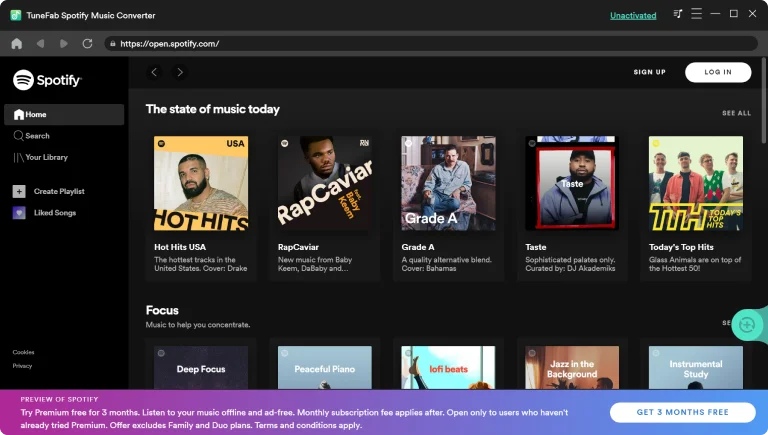Click the Spotify logo in sidebar
The image size is (768, 435).
47,80
